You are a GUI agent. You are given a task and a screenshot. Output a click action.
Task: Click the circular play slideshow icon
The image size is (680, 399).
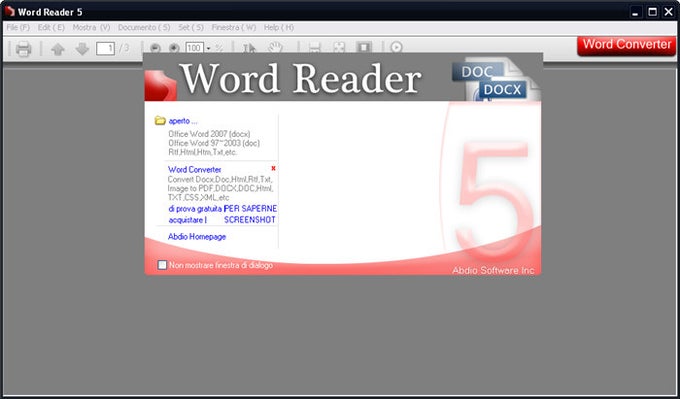click(x=396, y=47)
